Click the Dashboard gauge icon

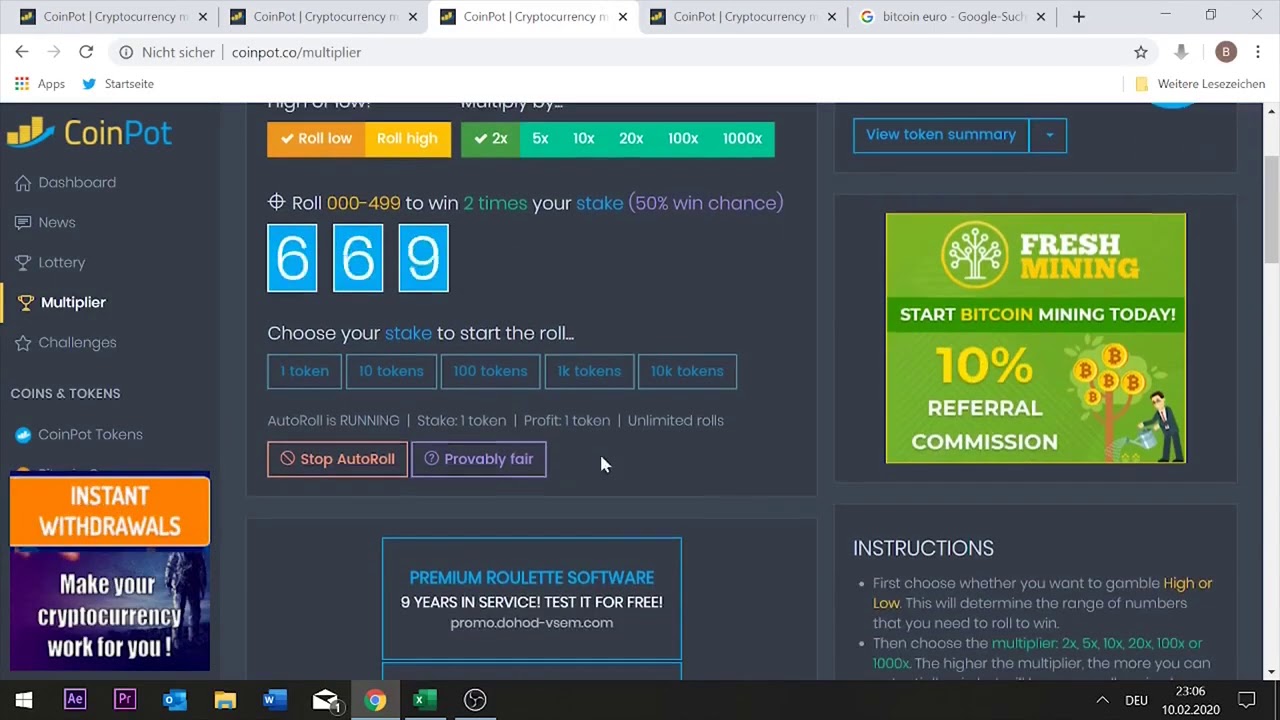23,182
